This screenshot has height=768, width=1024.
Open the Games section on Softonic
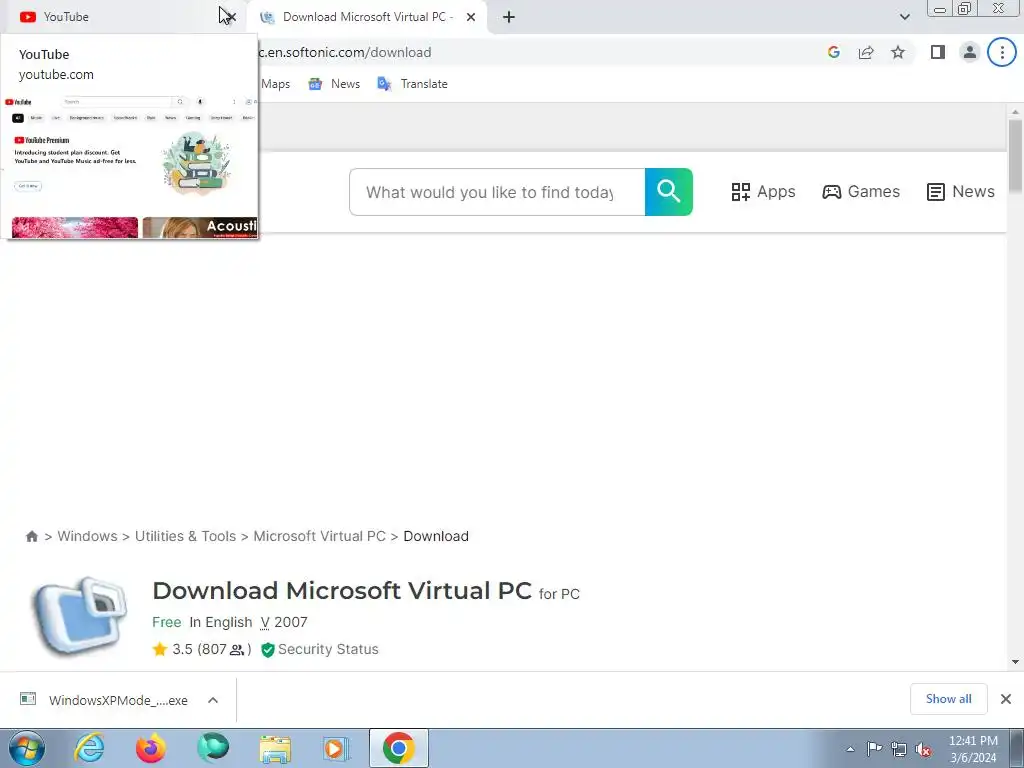click(x=861, y=191)
